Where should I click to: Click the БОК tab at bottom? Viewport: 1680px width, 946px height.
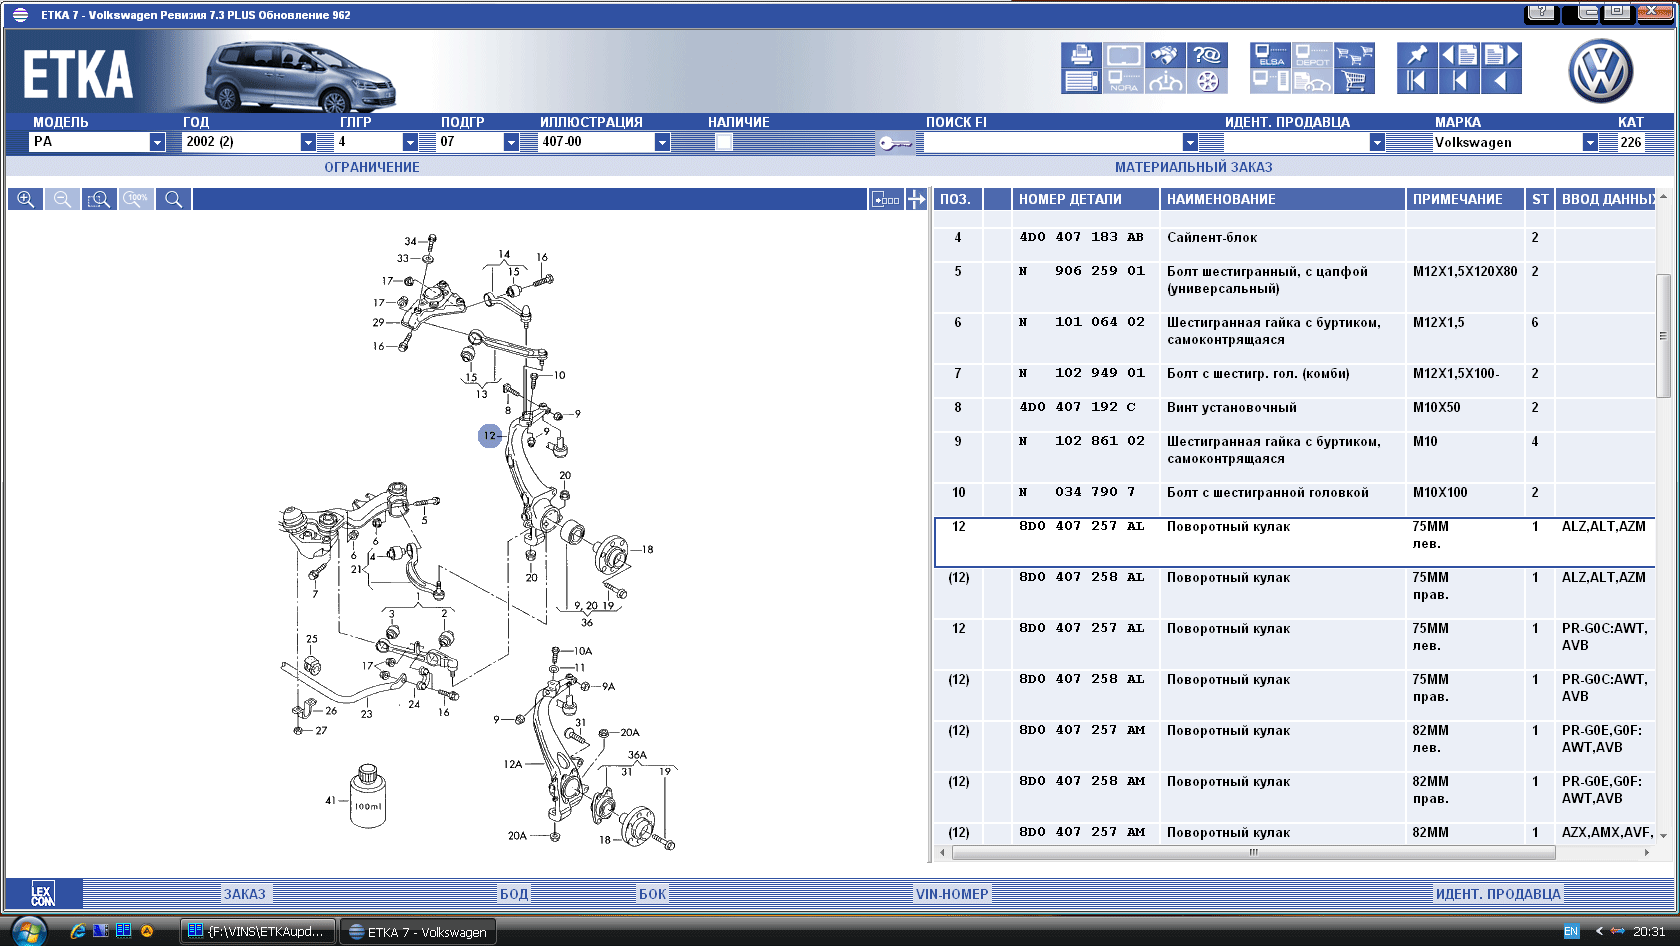[652, 894]
